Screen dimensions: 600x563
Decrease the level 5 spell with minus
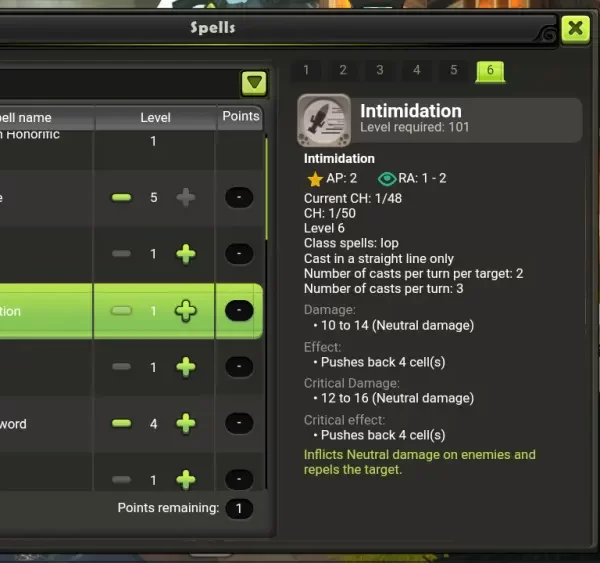[x=121, y=197]
